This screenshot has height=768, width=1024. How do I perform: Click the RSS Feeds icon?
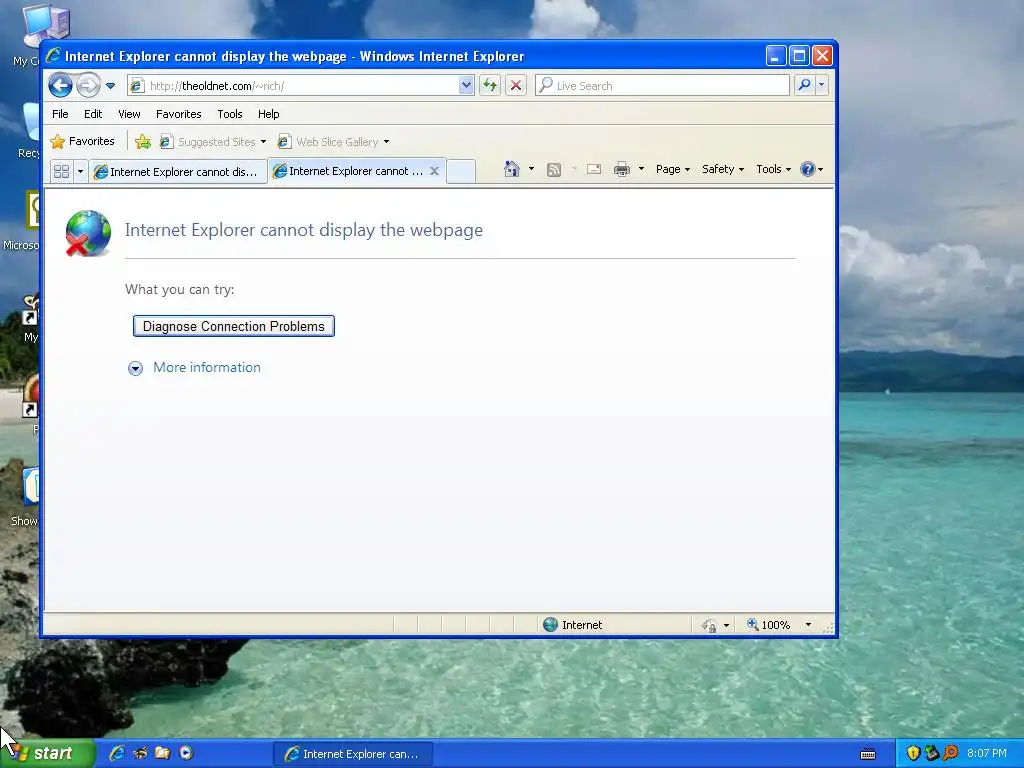click(x=554, y=170)
